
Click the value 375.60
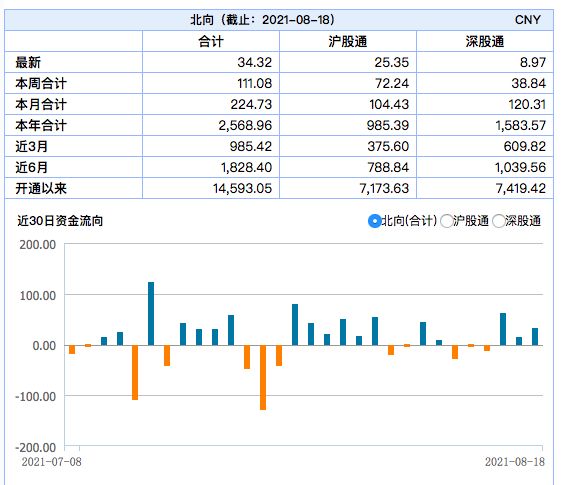(x=388, y=146)
